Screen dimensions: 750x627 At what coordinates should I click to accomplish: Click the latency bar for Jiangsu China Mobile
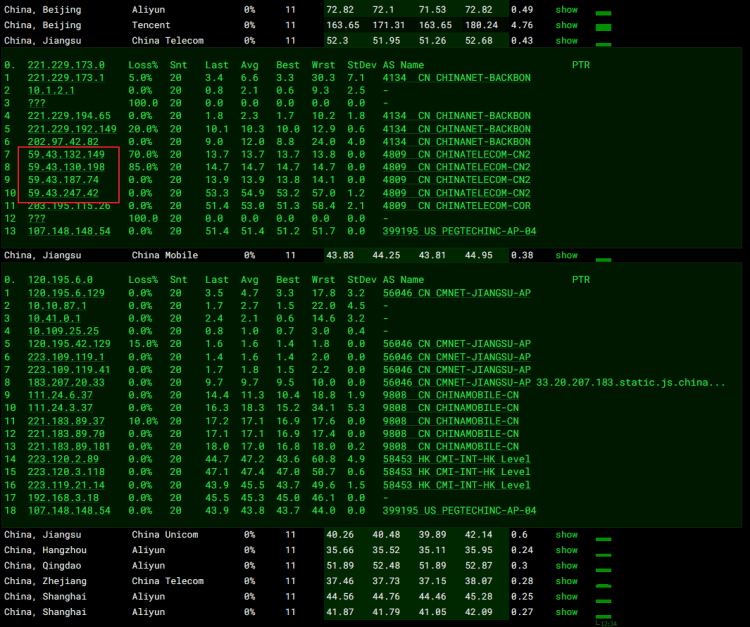[x=603, y=258]
